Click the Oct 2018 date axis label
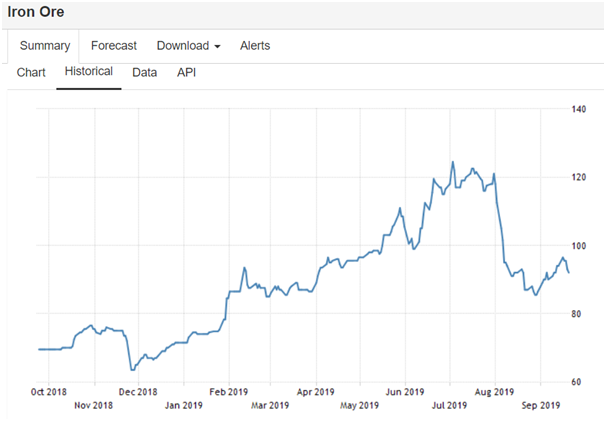 point(49,392)
